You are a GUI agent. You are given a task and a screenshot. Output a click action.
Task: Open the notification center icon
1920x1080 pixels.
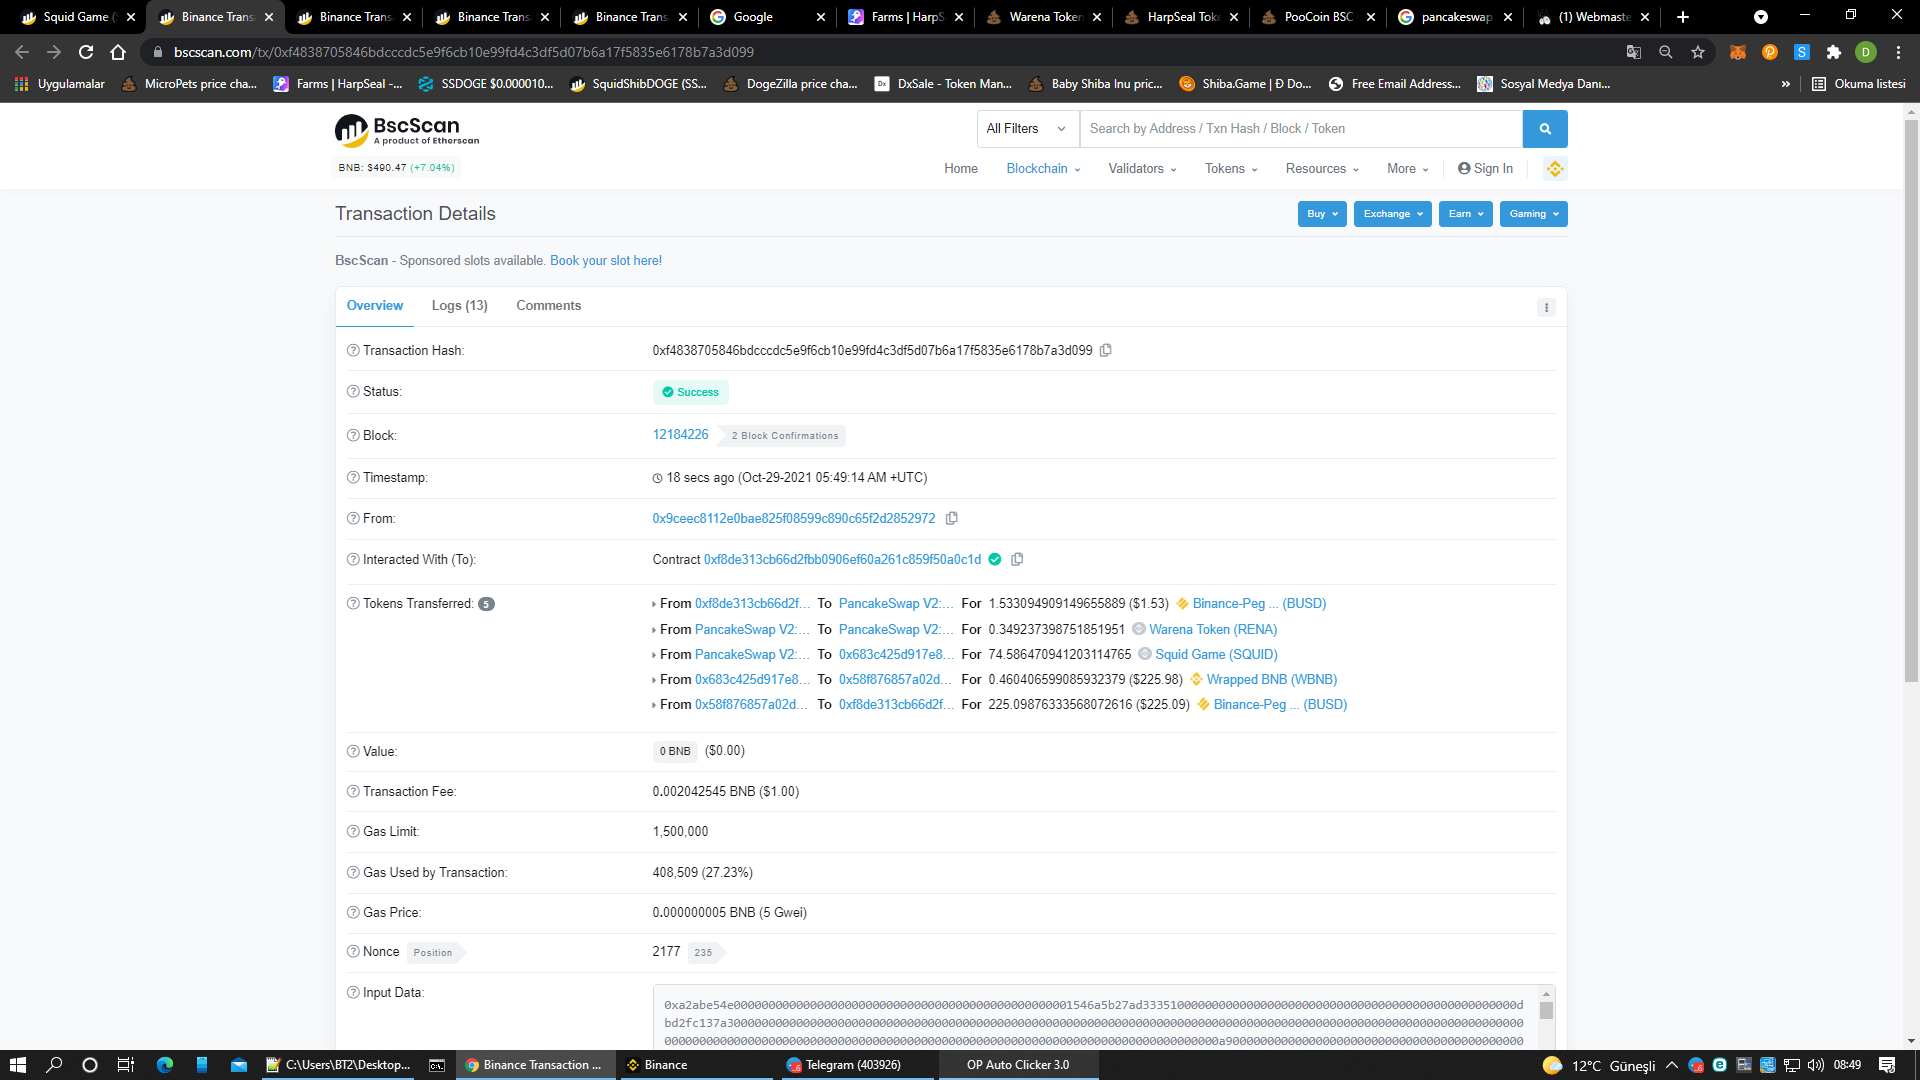tap(1887, 1065)
